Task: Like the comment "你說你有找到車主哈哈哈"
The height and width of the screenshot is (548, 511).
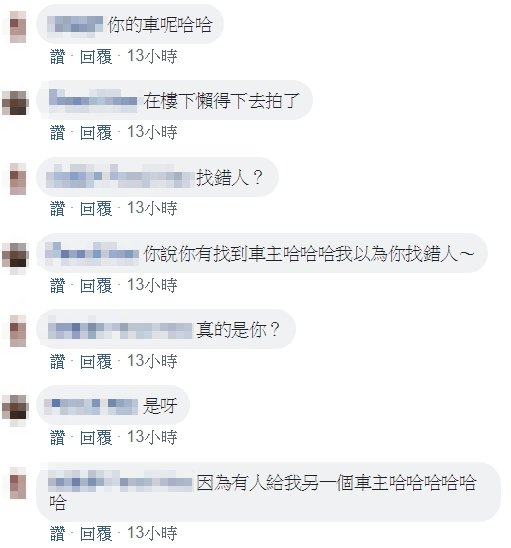Action: 58,285
